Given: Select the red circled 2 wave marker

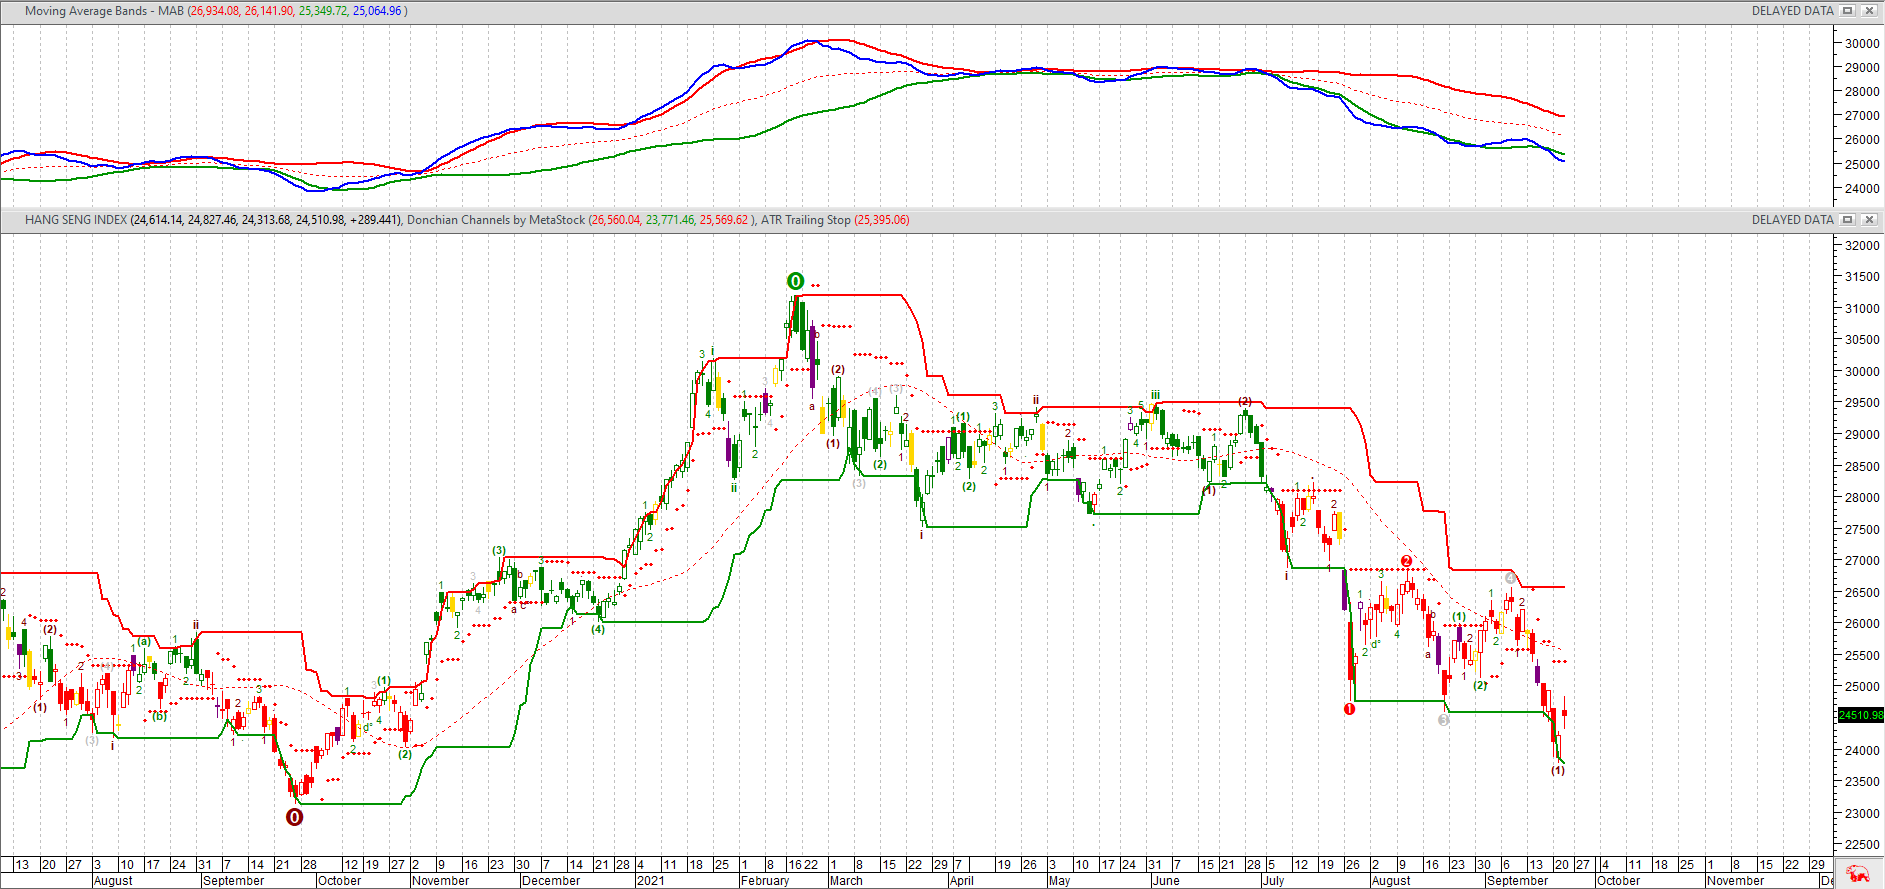Looking at the screenshot, I should tap(1406, 562).
